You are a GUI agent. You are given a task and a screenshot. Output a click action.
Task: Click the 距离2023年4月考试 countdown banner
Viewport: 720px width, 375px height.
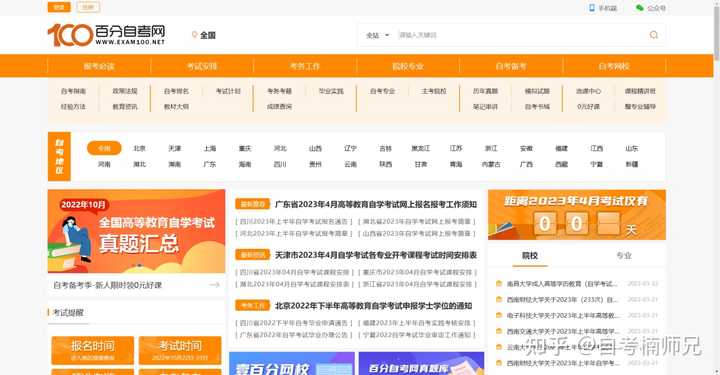(x=577, y=215)
